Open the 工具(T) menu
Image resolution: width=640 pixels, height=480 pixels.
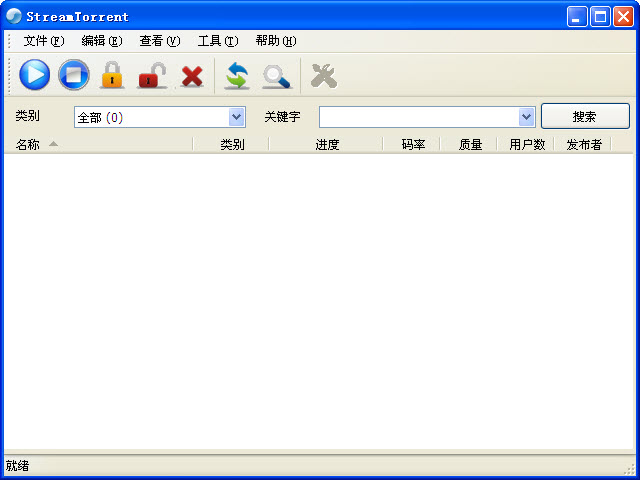pyautogui.click(x=218, y=41)
